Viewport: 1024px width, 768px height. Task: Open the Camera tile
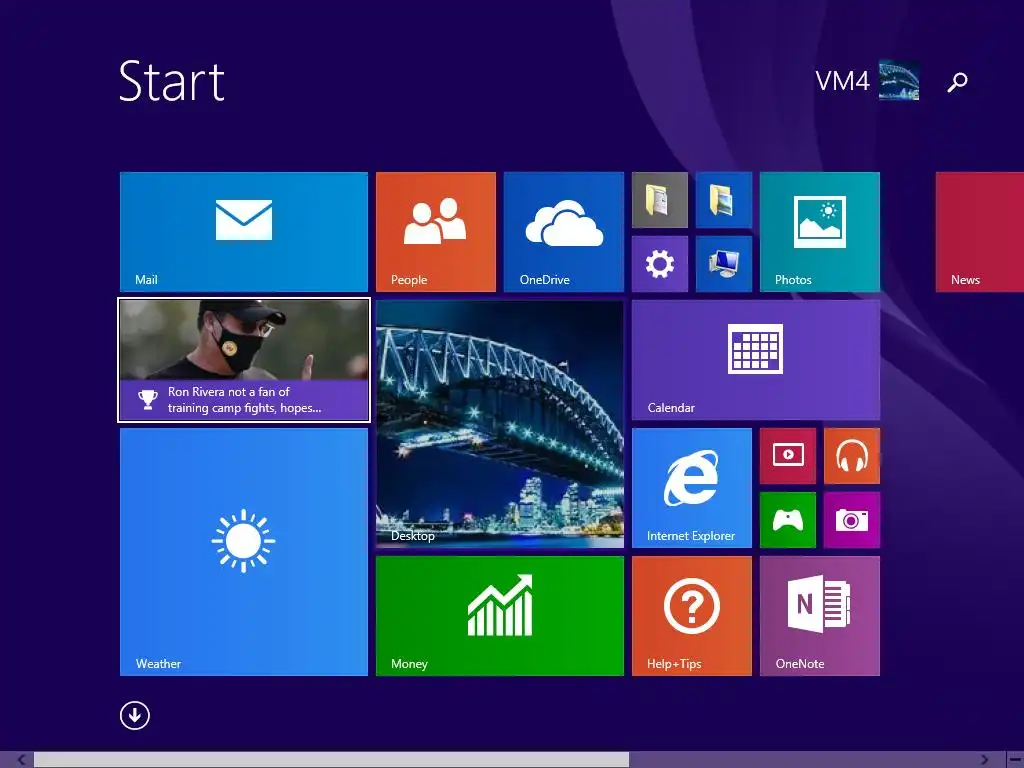[x=852, y=520]
